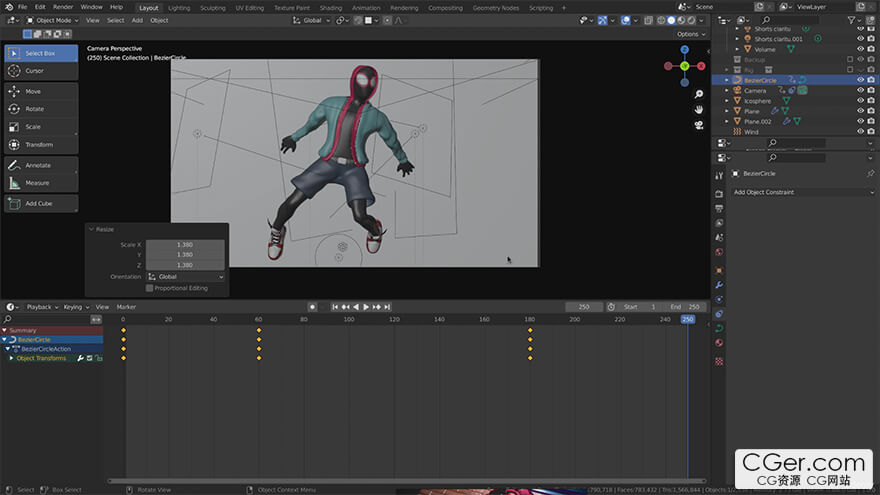This screenshot has height=495, width=880.
Task: Enable Proportional Editing checkbox
Action: coord(149,288)
